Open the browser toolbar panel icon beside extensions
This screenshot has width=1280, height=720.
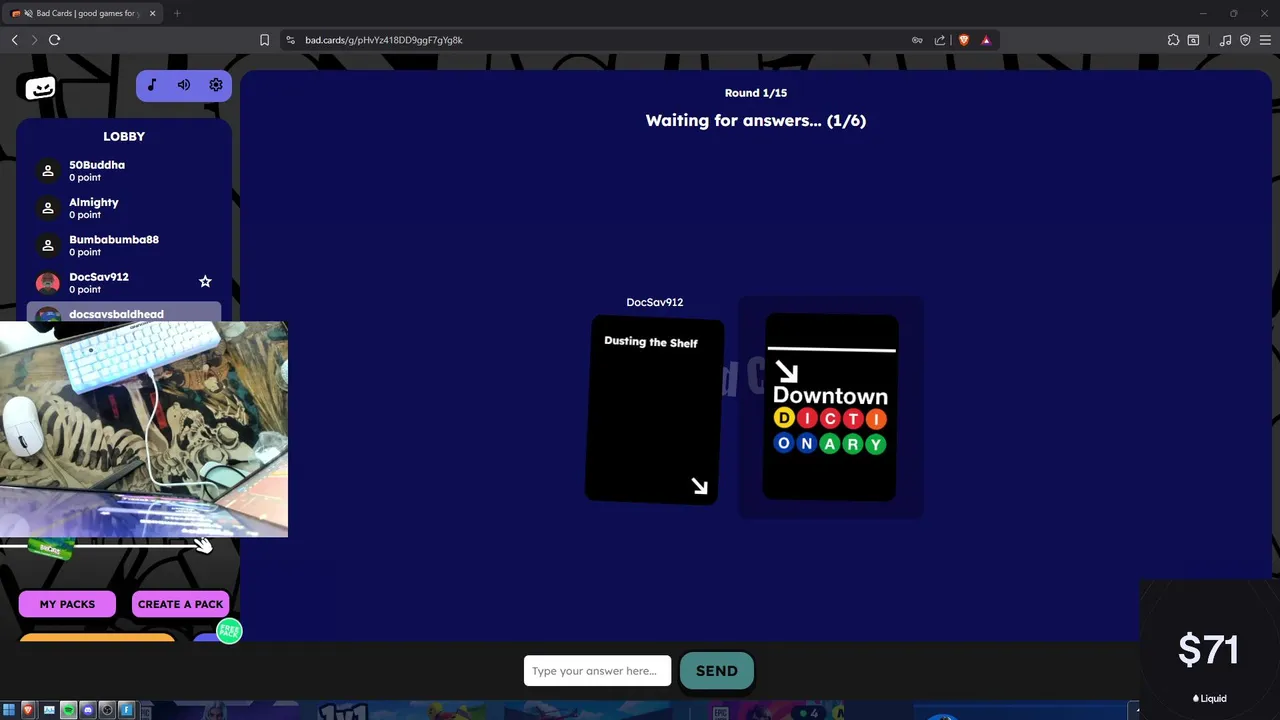coord(1193,40)
